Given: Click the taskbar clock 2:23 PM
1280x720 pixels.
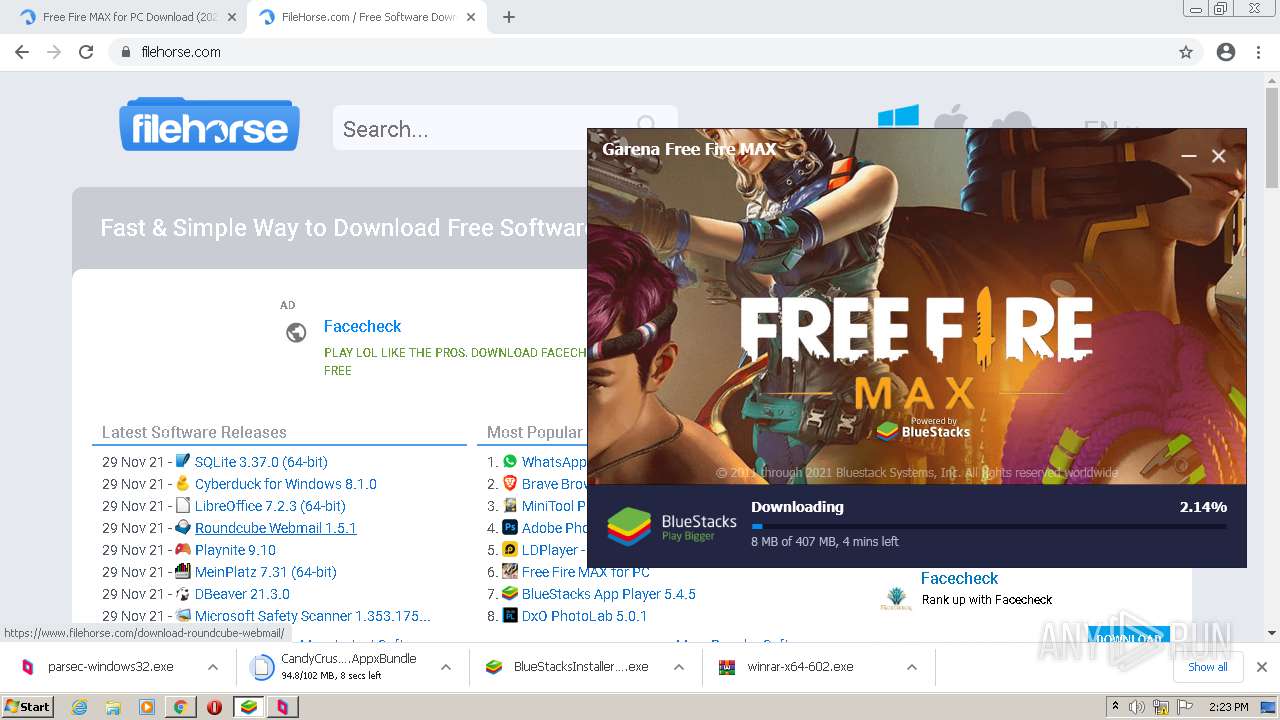Looking at the screenshot, I should [x=1228, y=707].
